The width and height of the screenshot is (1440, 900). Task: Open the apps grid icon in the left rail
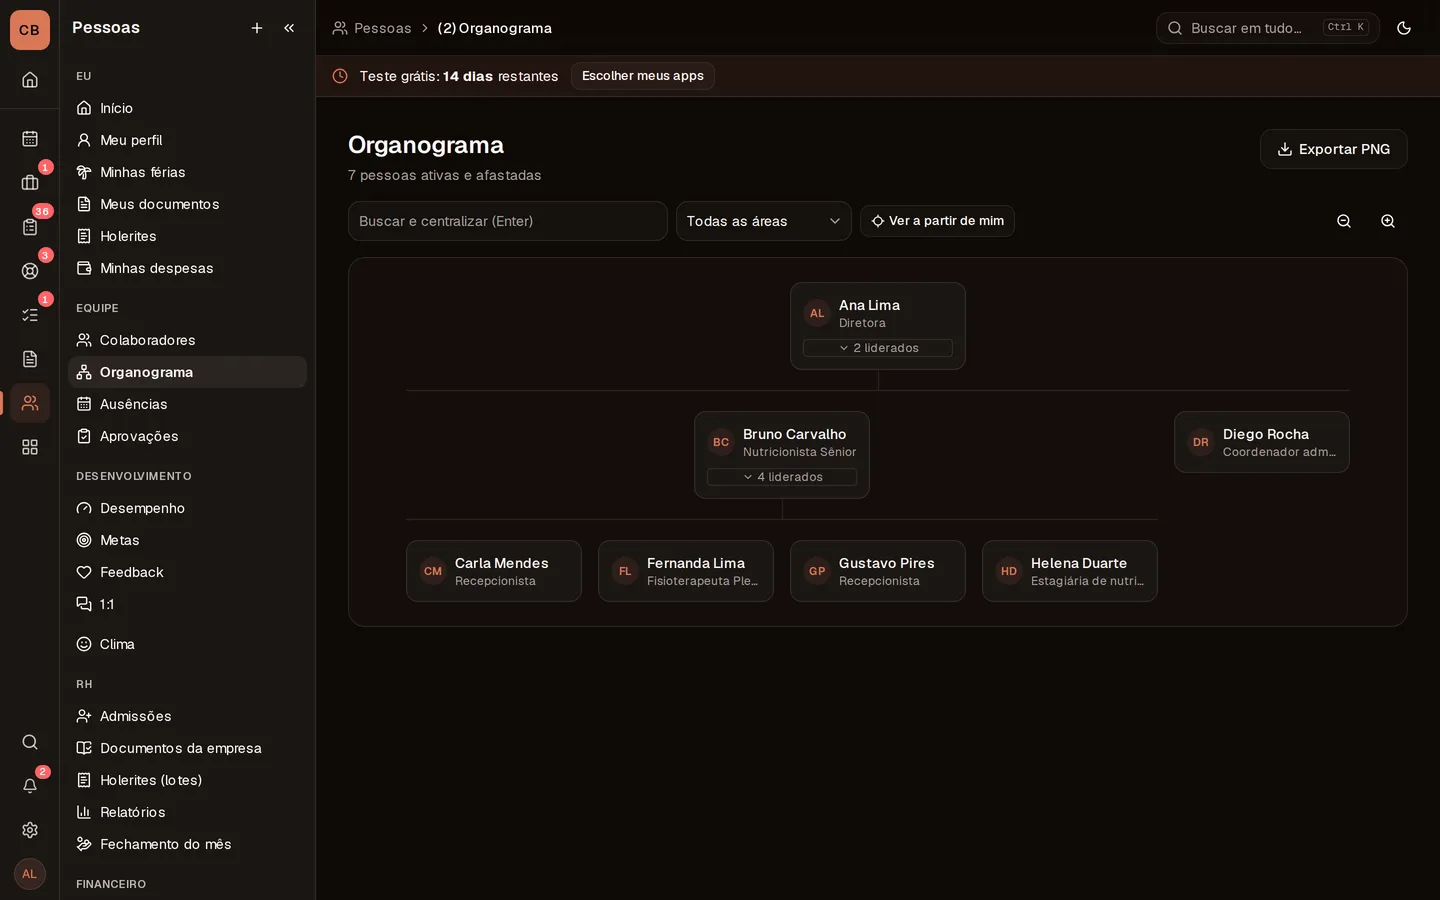[x=30, y=447]
